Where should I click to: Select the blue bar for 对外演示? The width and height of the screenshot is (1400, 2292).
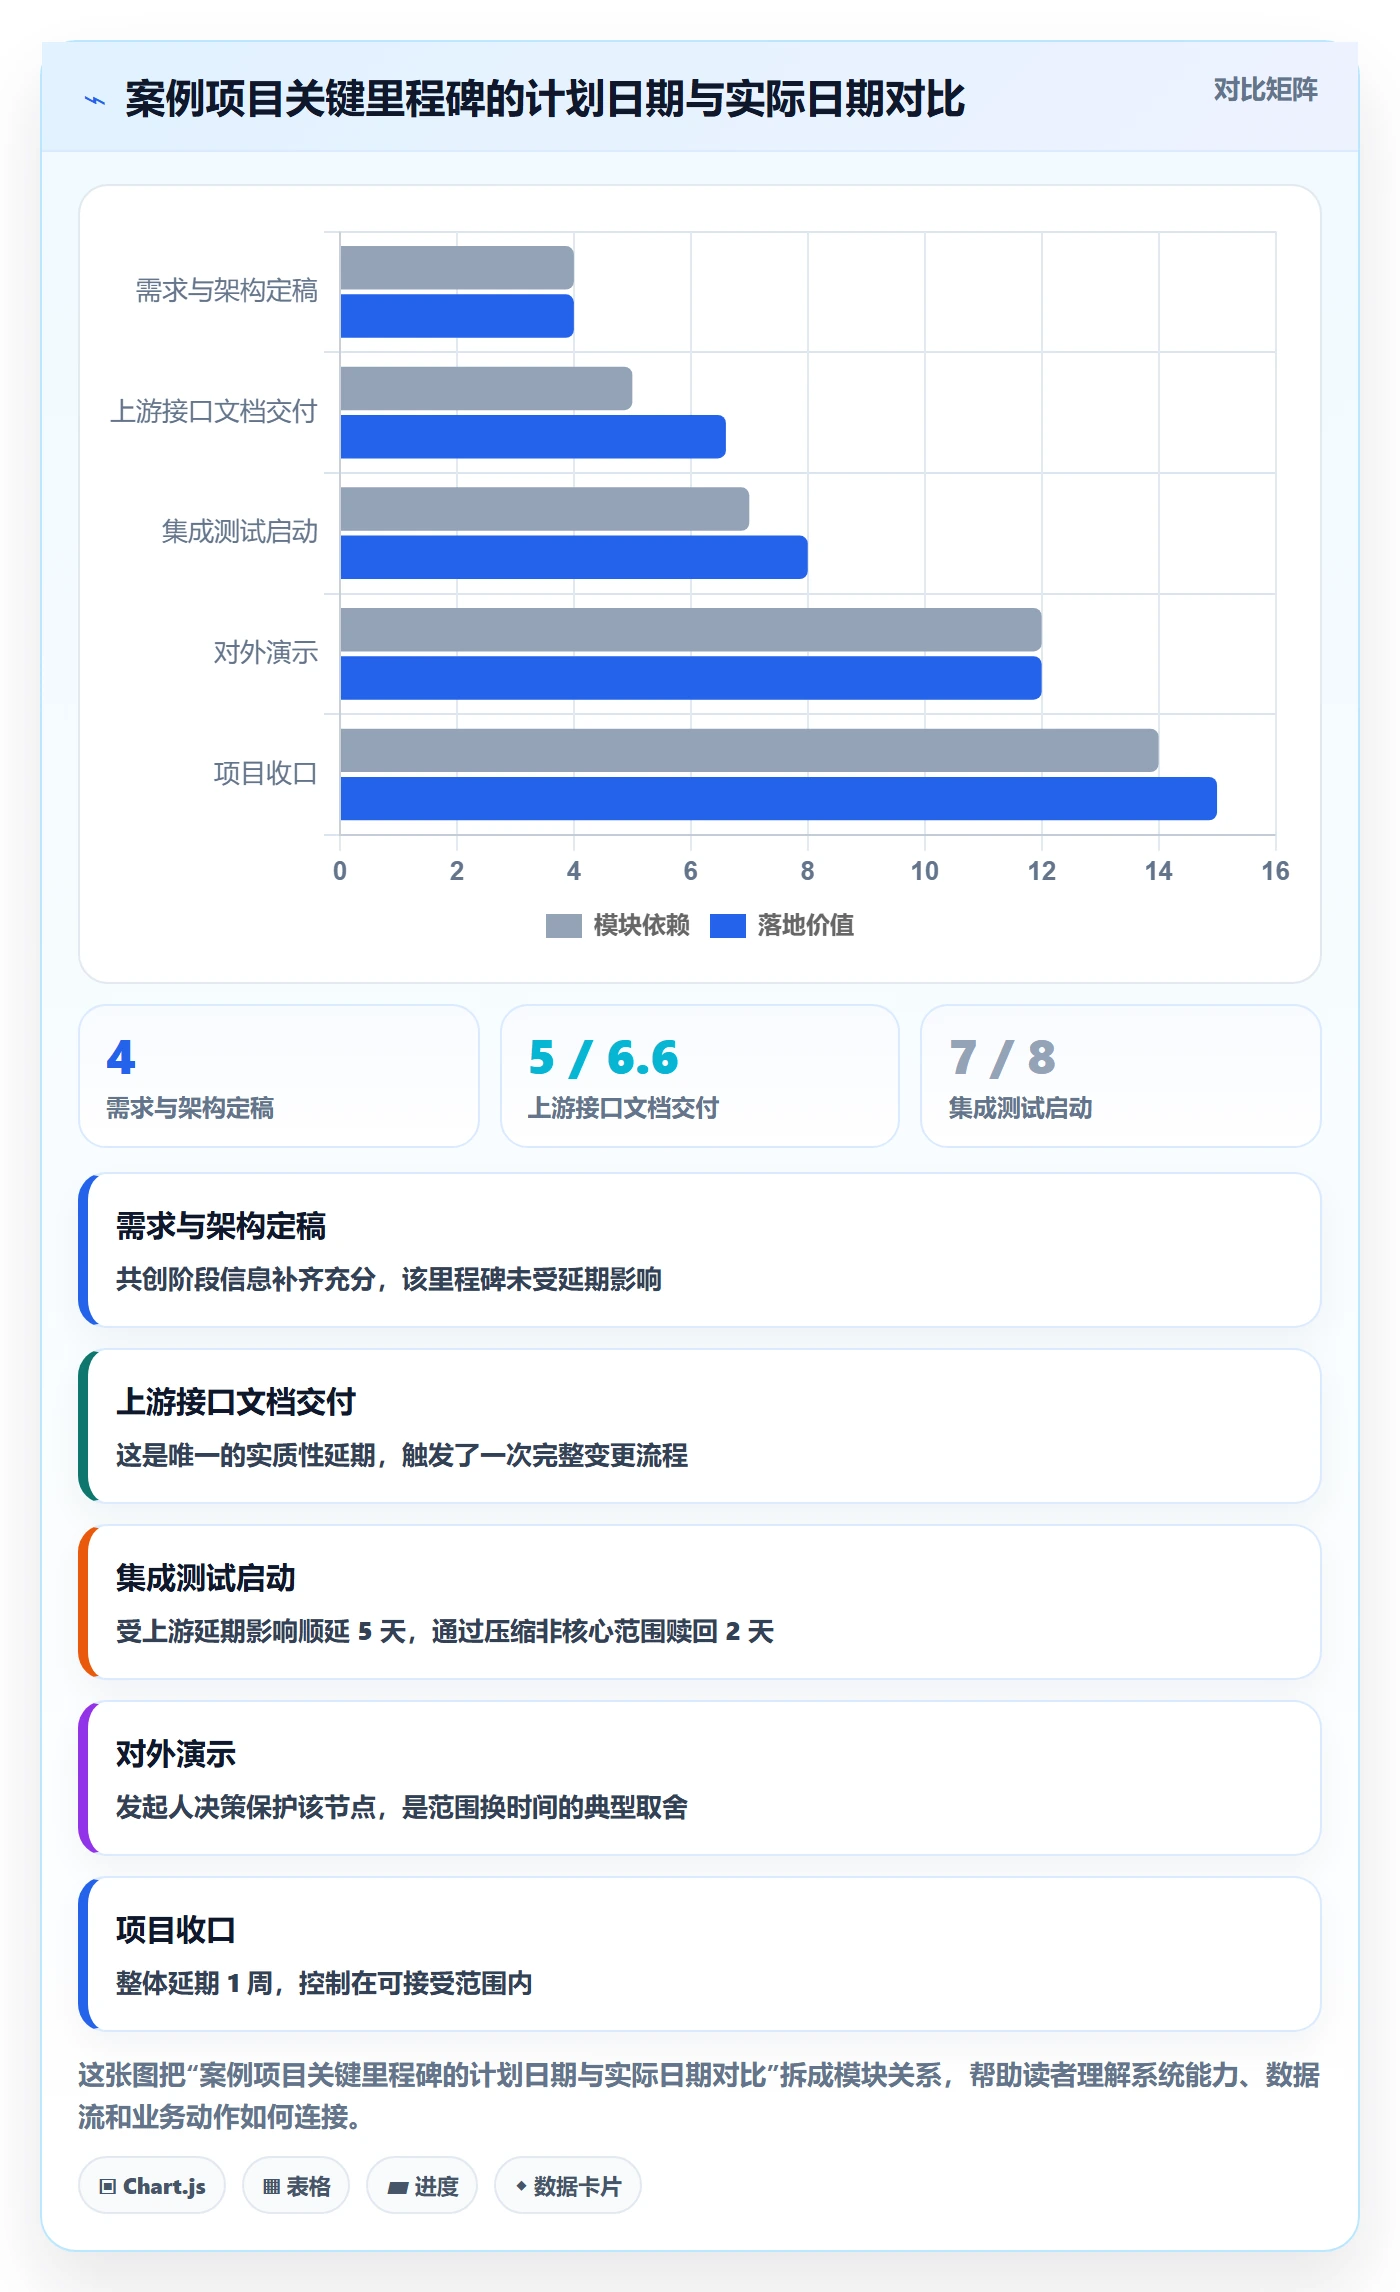(x=691, y=678)
